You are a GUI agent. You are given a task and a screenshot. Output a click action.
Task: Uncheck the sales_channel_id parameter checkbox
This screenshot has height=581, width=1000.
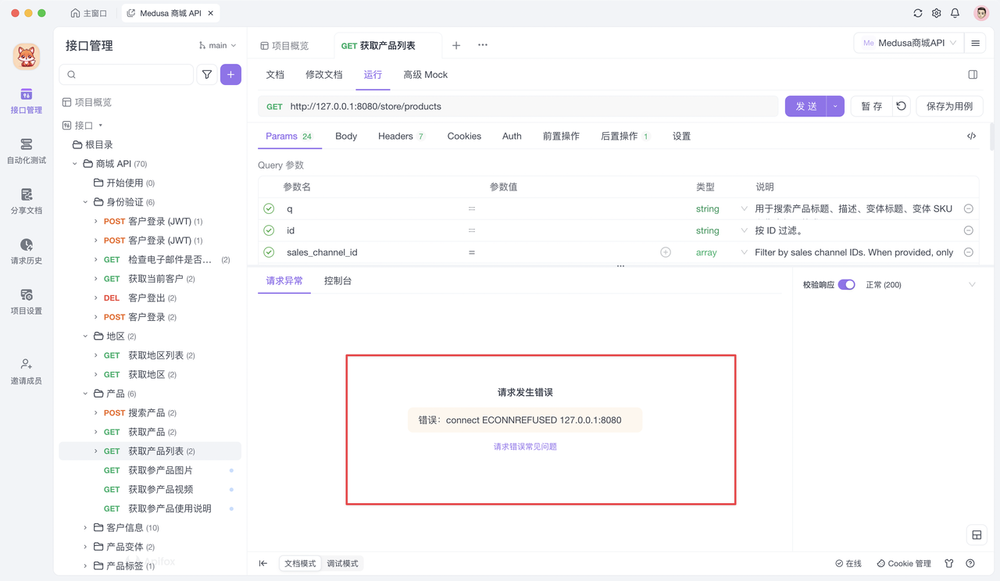point(268,253)
